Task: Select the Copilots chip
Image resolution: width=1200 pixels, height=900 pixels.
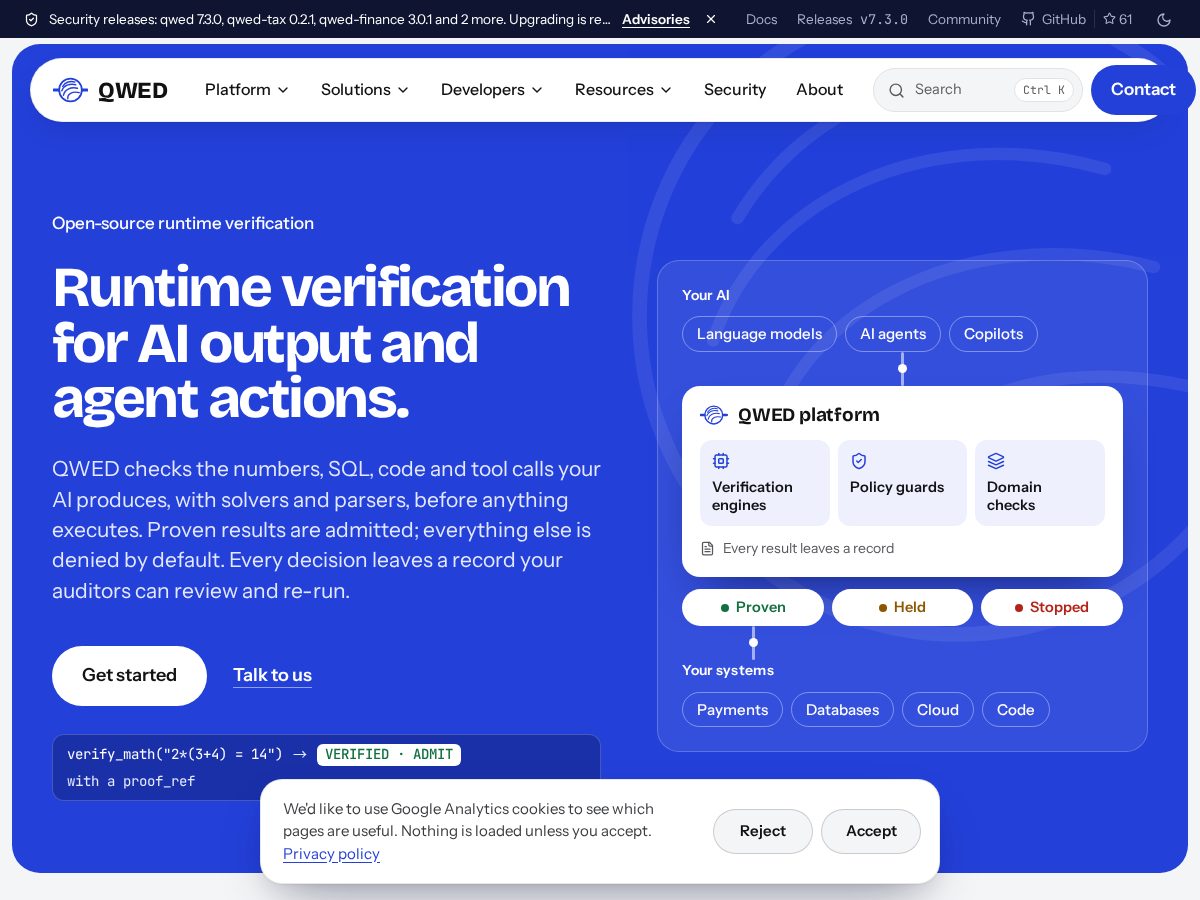Action: click(x=993, y=334)
